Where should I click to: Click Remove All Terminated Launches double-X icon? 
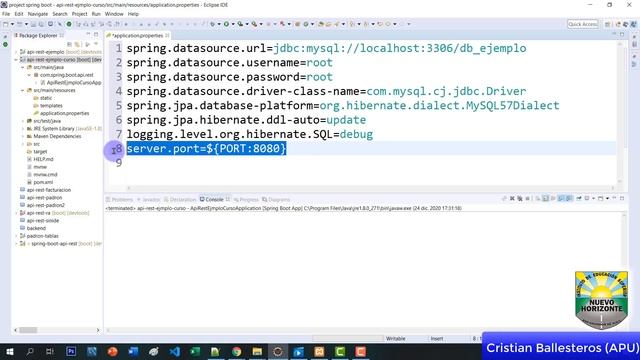[x=520, y=198]
